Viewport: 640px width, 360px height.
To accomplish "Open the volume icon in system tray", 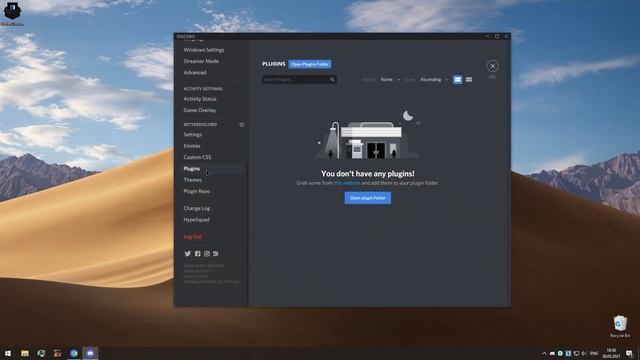I will [x=584, y=353].
